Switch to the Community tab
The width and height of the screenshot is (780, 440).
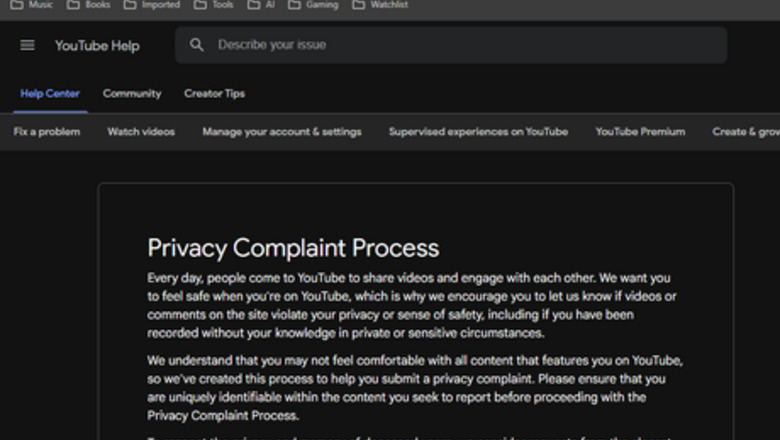click(x=132, y=94)
